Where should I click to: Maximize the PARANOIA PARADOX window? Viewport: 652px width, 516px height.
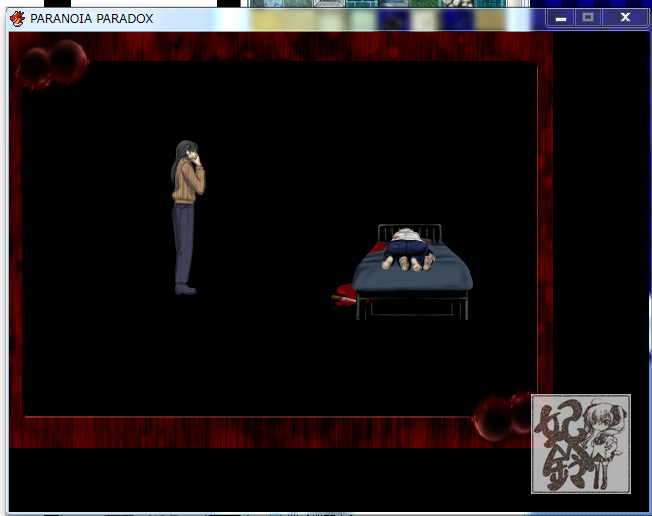click(x=588, y=18)
